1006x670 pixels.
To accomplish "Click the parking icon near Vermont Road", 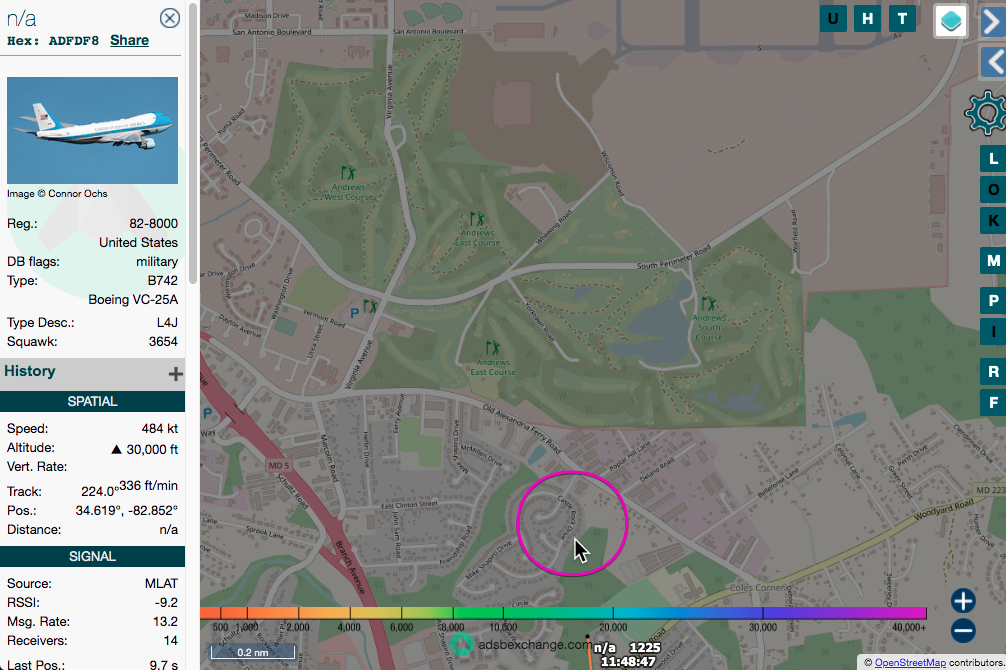I will 354,313.
